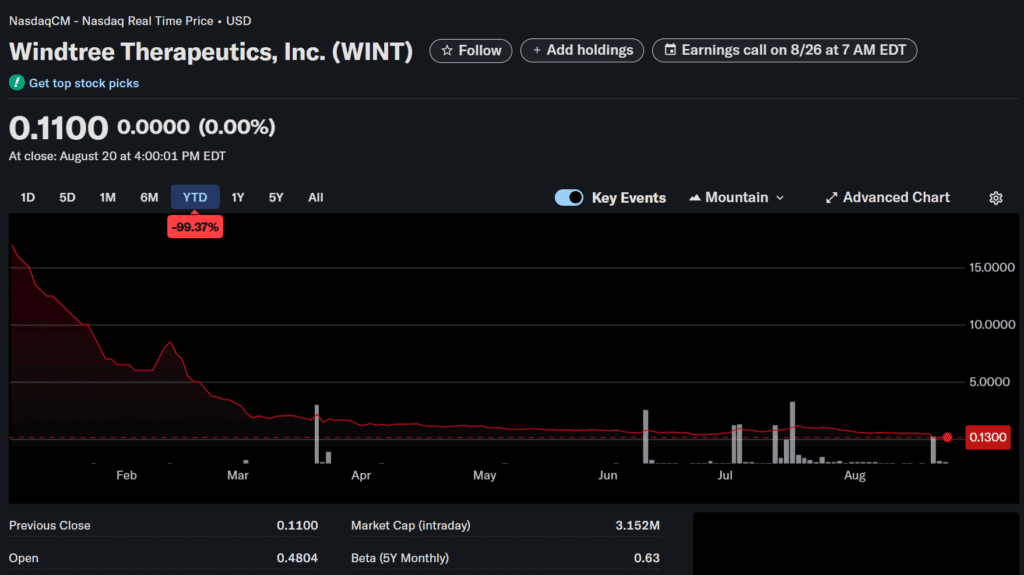Click the Mountain chart type icon
This screenshot has width=1024, height=575.
point(695,197)
